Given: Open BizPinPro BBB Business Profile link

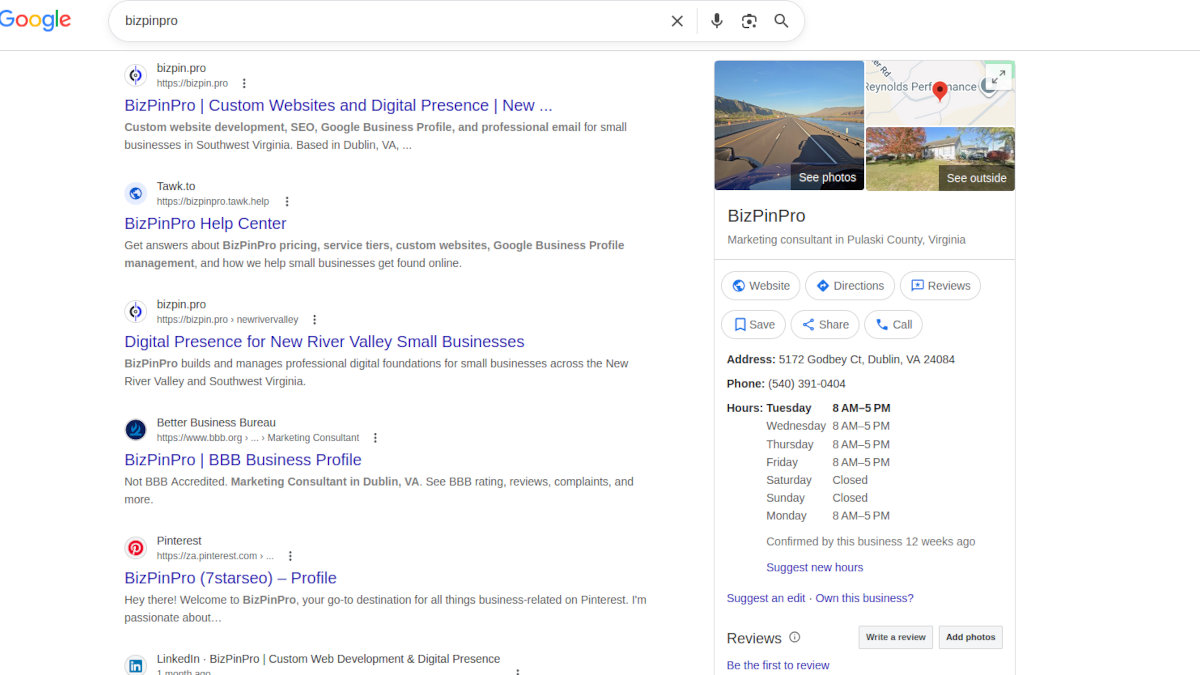Looking at the screenshot, I should pyautogui.click(x=243, y=459).
